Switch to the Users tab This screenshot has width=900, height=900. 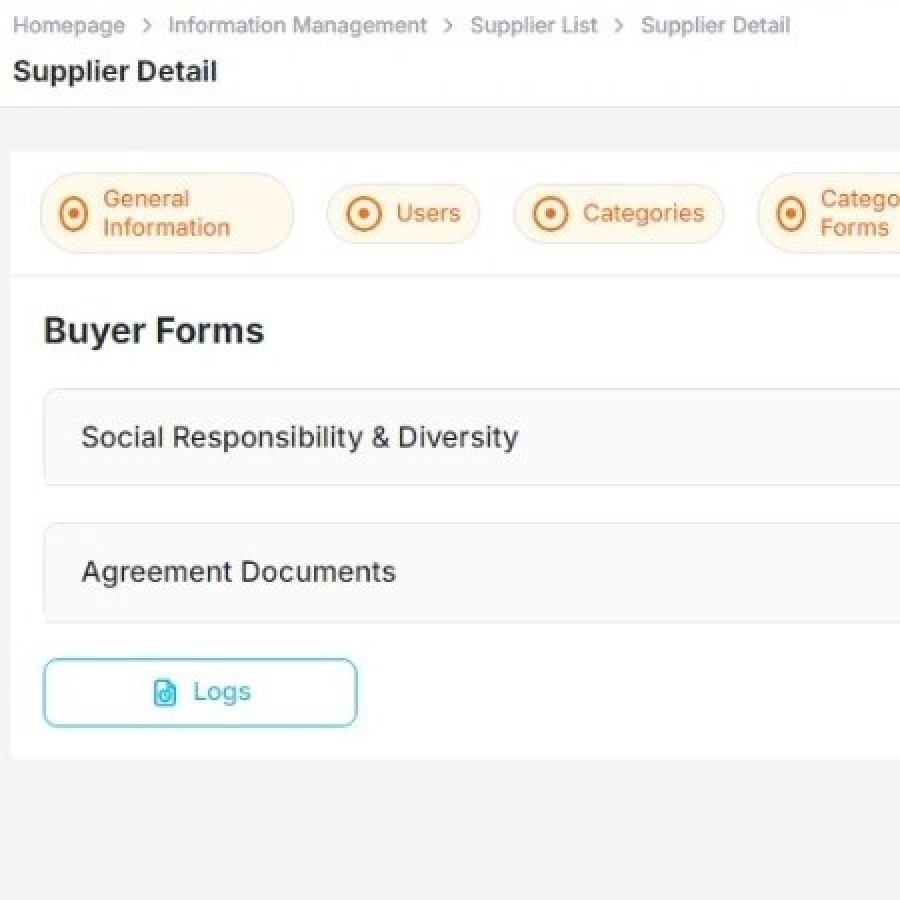[x=427, y=213]
